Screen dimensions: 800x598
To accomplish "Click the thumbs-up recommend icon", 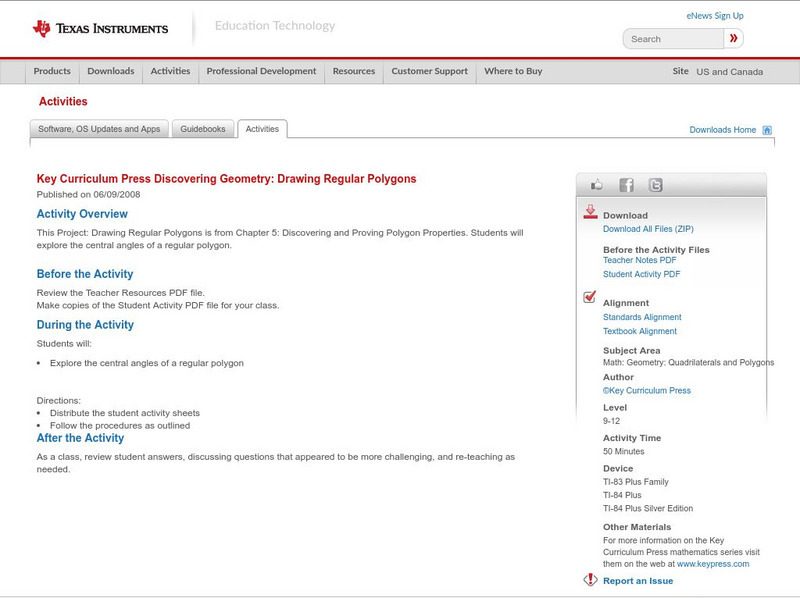I will 596,183.
